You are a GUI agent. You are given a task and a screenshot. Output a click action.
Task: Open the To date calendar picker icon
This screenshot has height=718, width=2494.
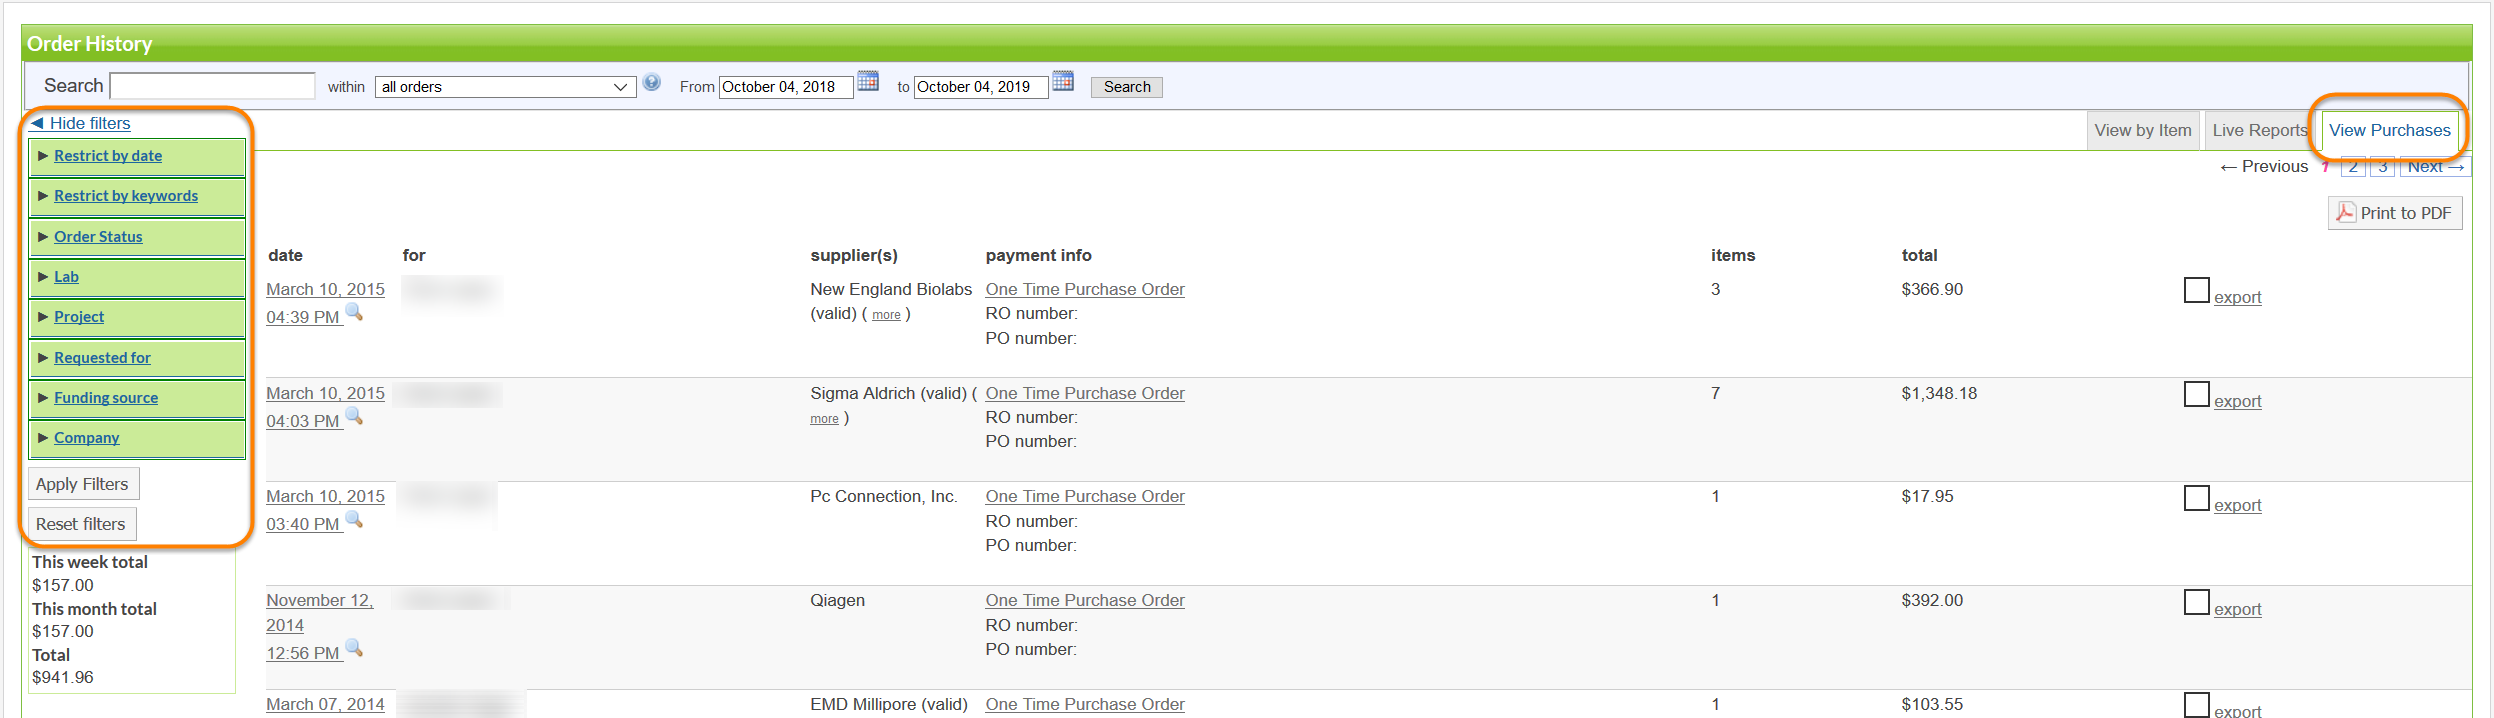pyautogui.click(x=1063, y=82)
